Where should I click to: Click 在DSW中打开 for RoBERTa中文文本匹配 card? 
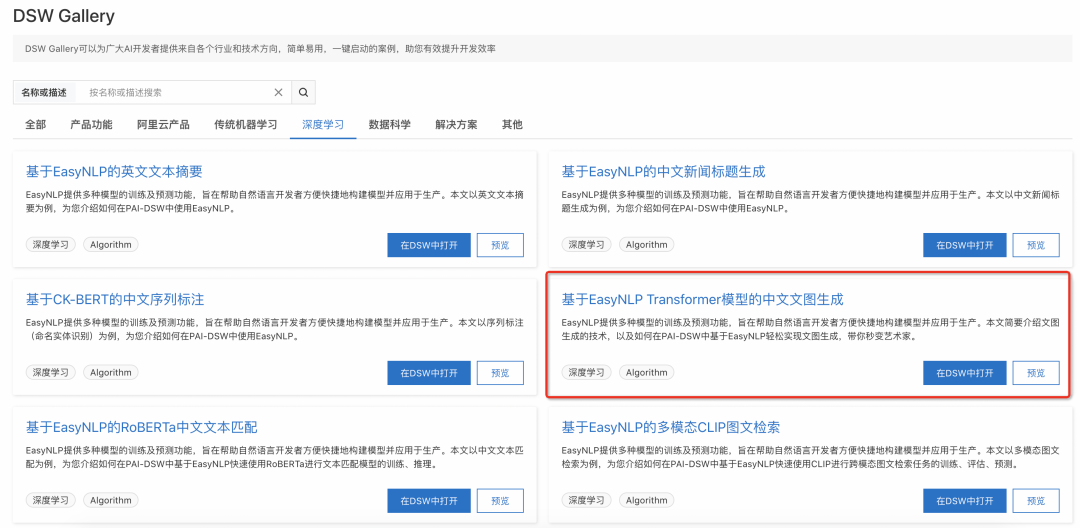click(428, 500)
